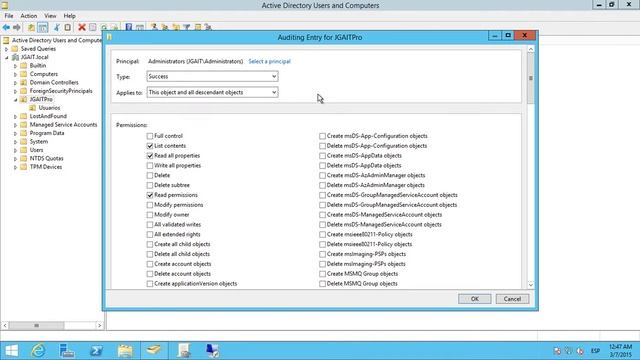640x360 pixels.
Task: Click the Properties icon next to Delete
Action: 93,27
